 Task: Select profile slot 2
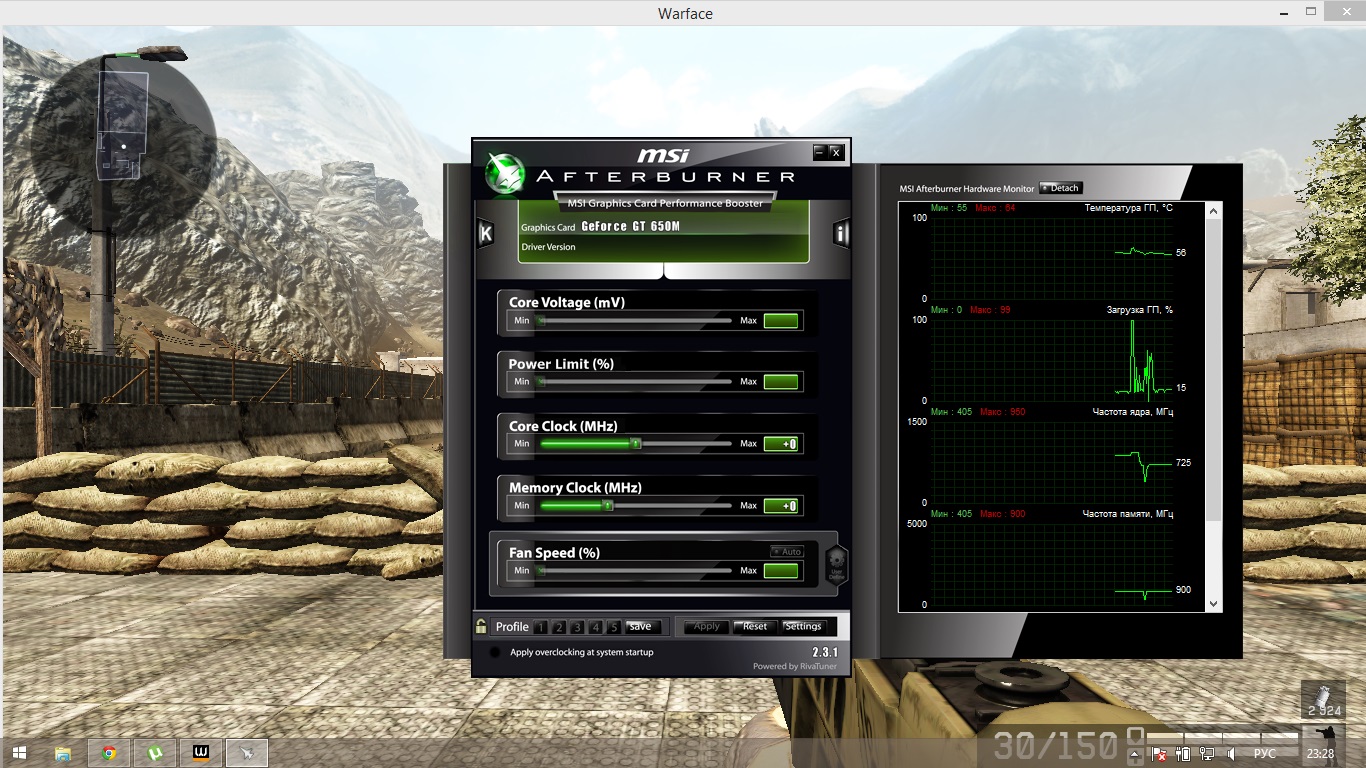tap(559, 627)
